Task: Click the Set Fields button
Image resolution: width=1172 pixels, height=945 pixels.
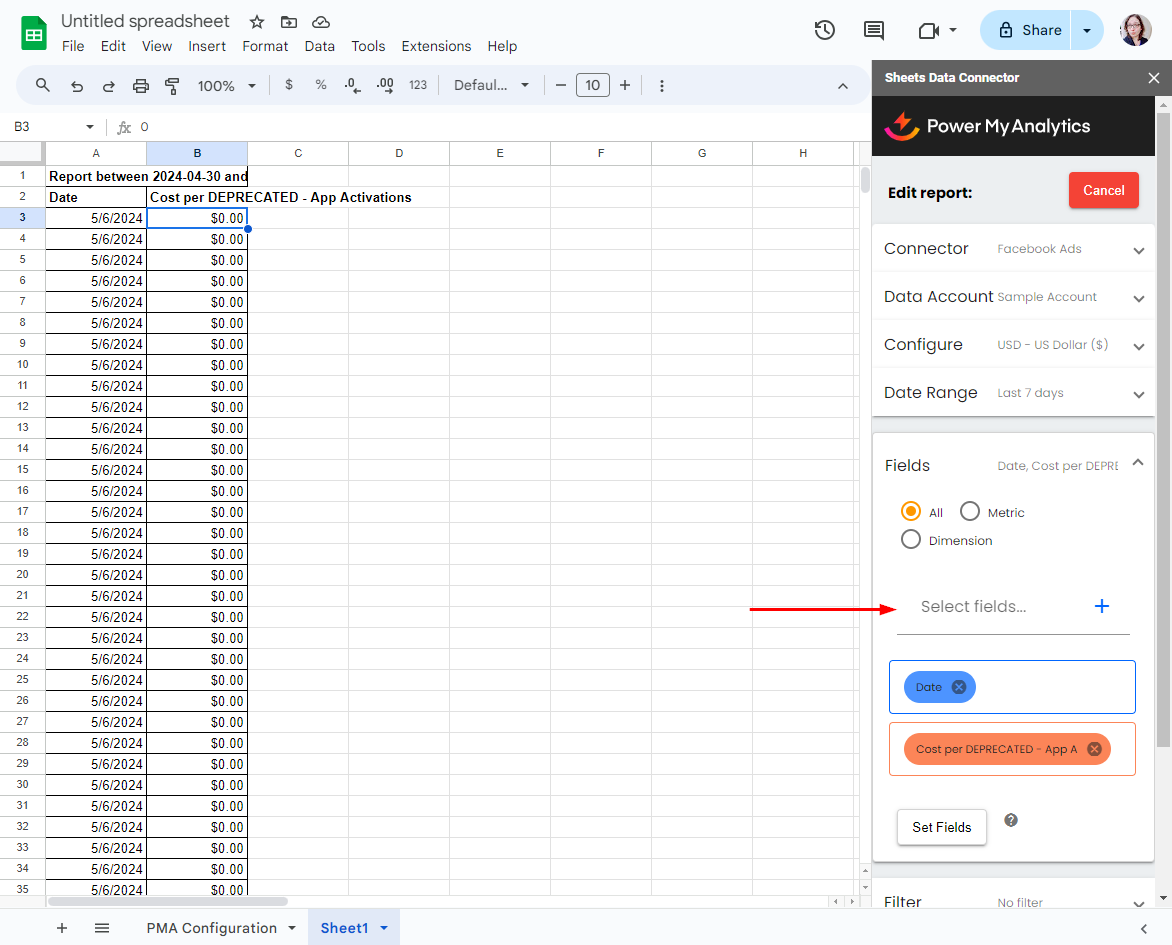Action: click(942, 827)
